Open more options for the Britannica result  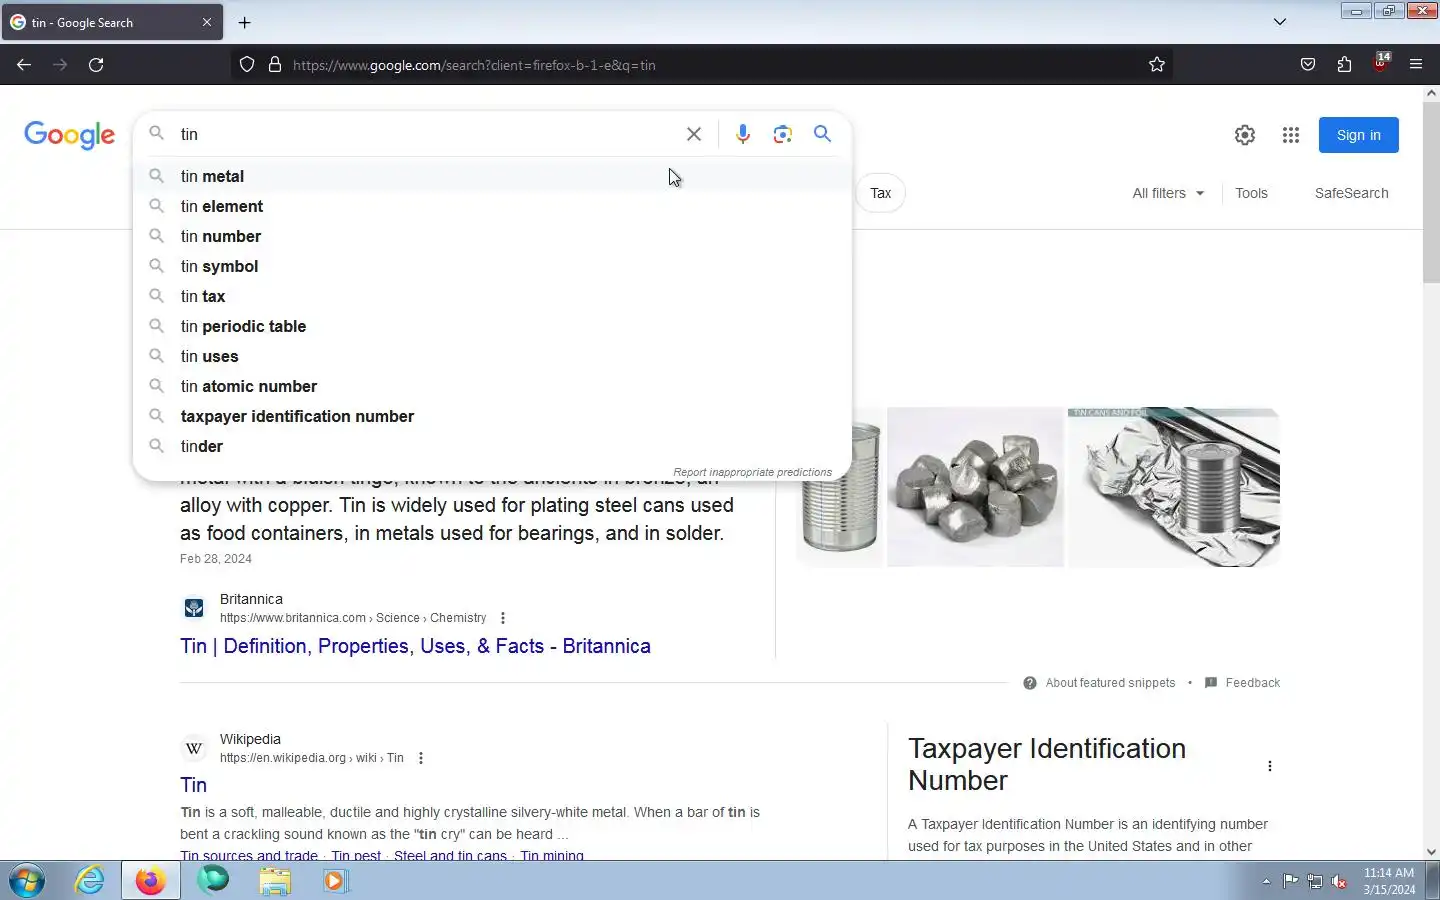tap(503, 618)
